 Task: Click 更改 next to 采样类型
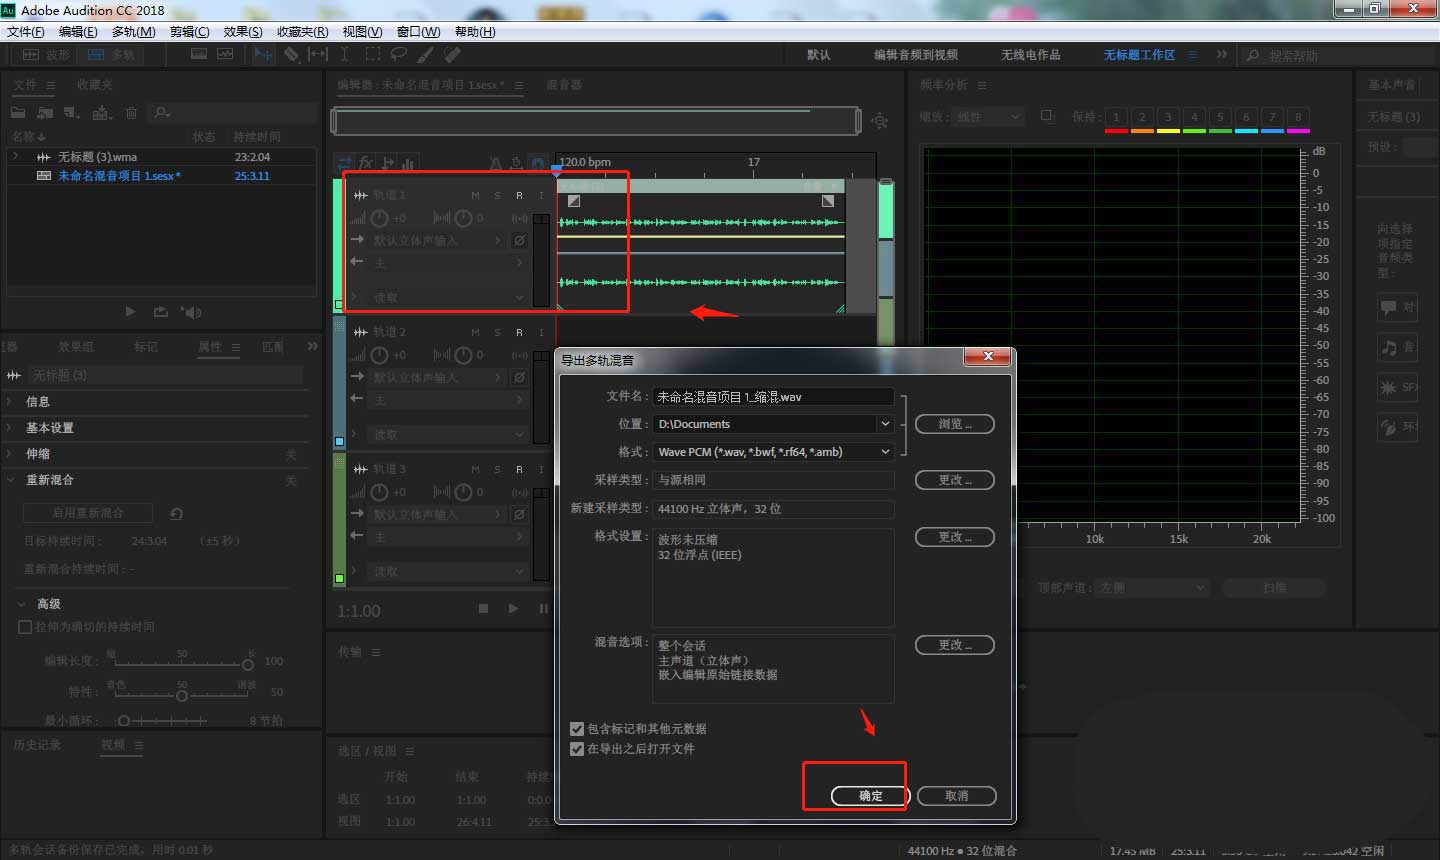[955, 480]
